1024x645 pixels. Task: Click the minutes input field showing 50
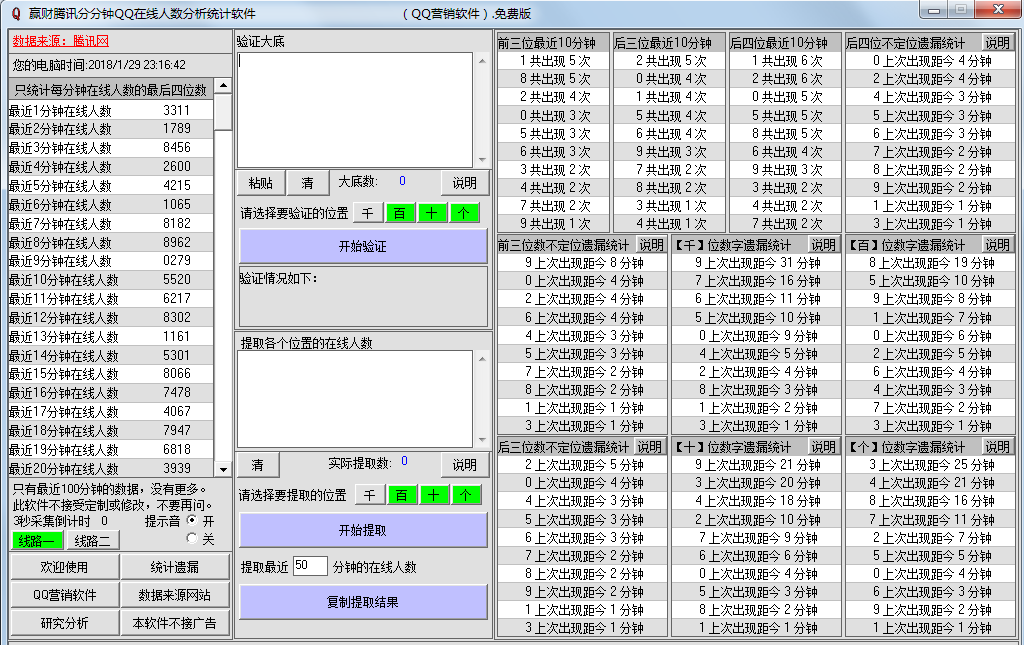[x=310, y=566]
